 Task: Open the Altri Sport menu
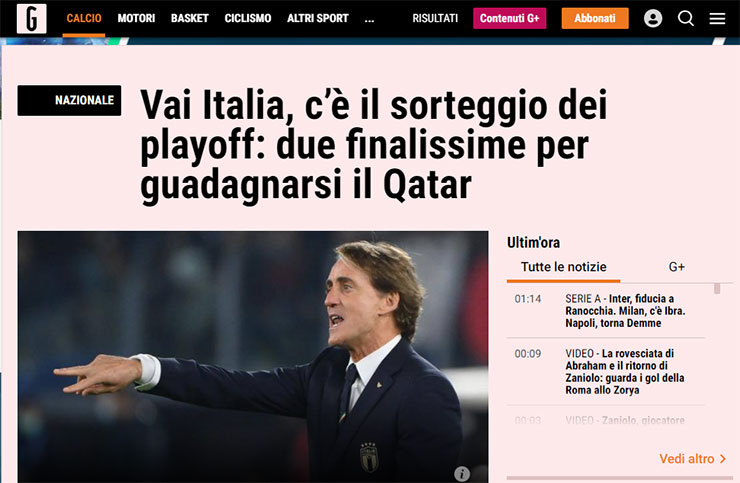click(318, 18)
